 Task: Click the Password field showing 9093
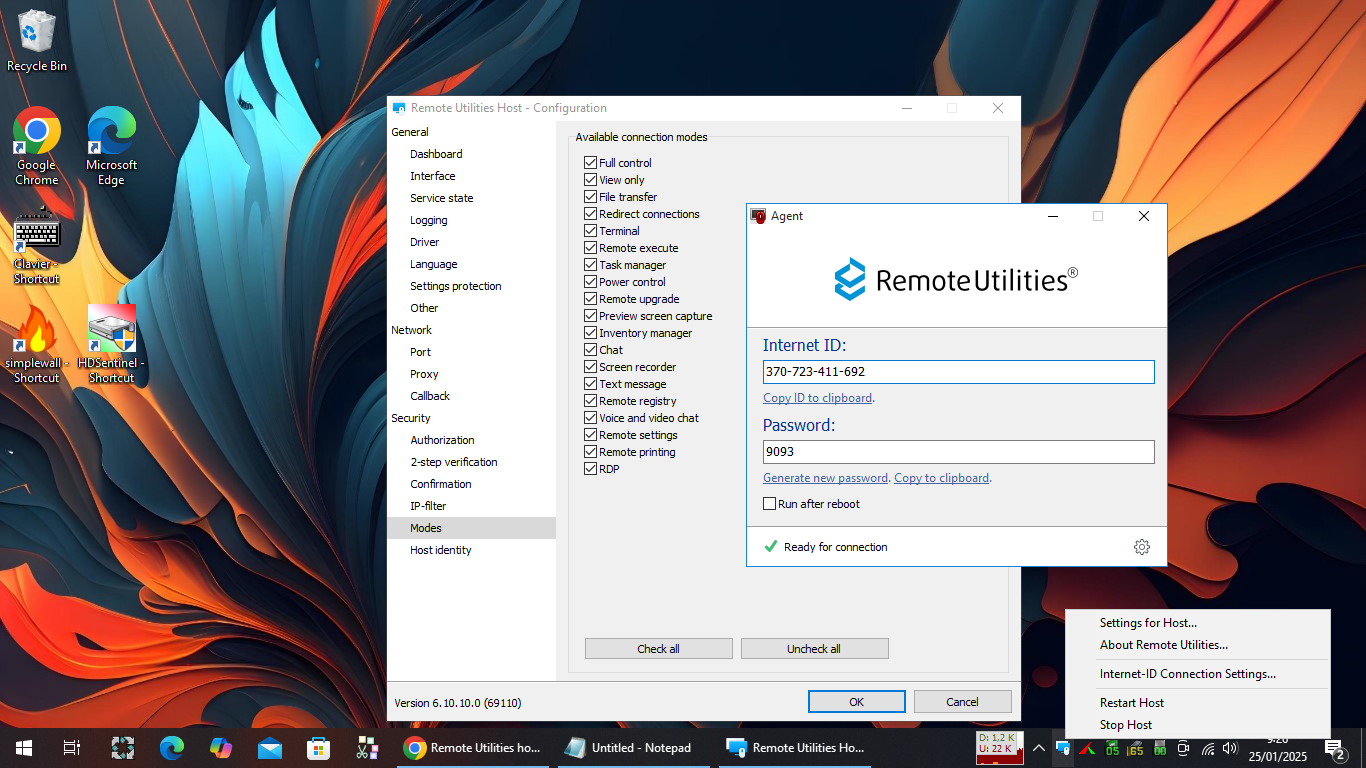tap(958, 452)
